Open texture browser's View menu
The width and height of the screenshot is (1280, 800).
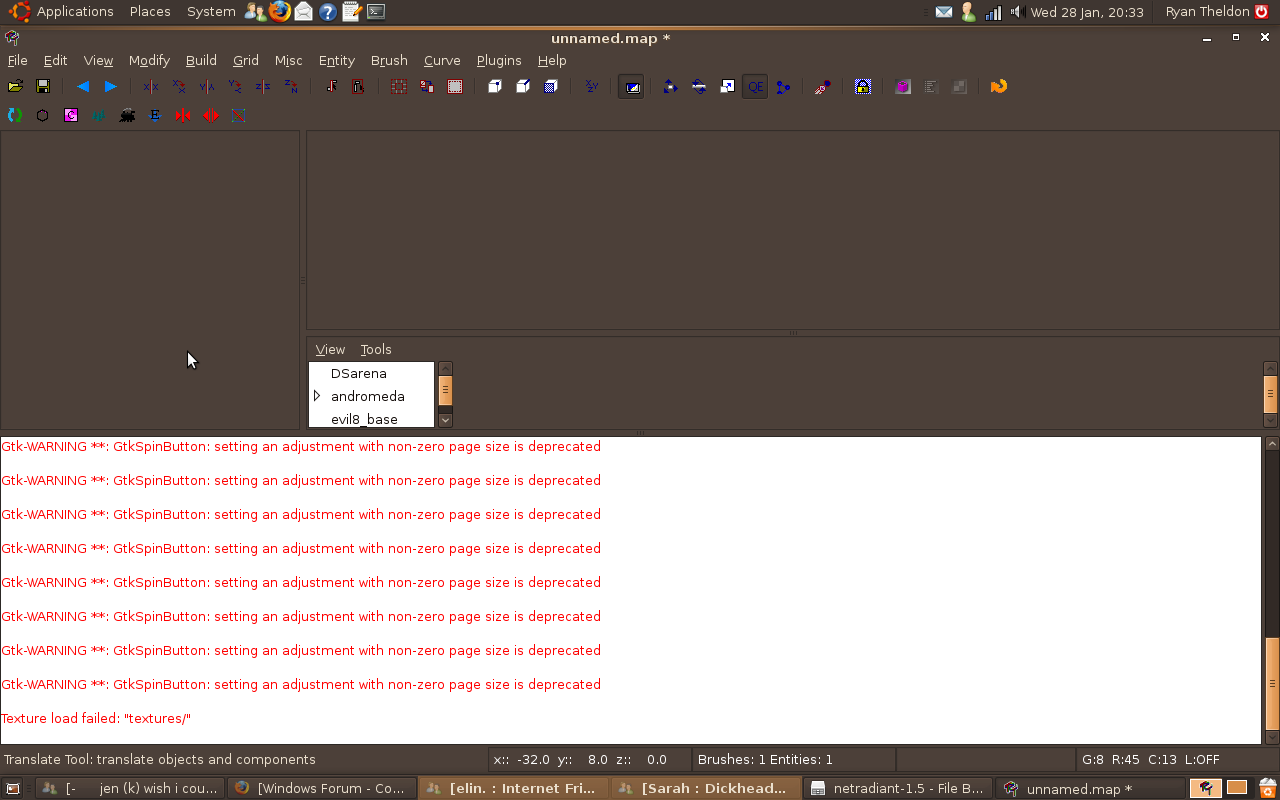tap(330, 350)
